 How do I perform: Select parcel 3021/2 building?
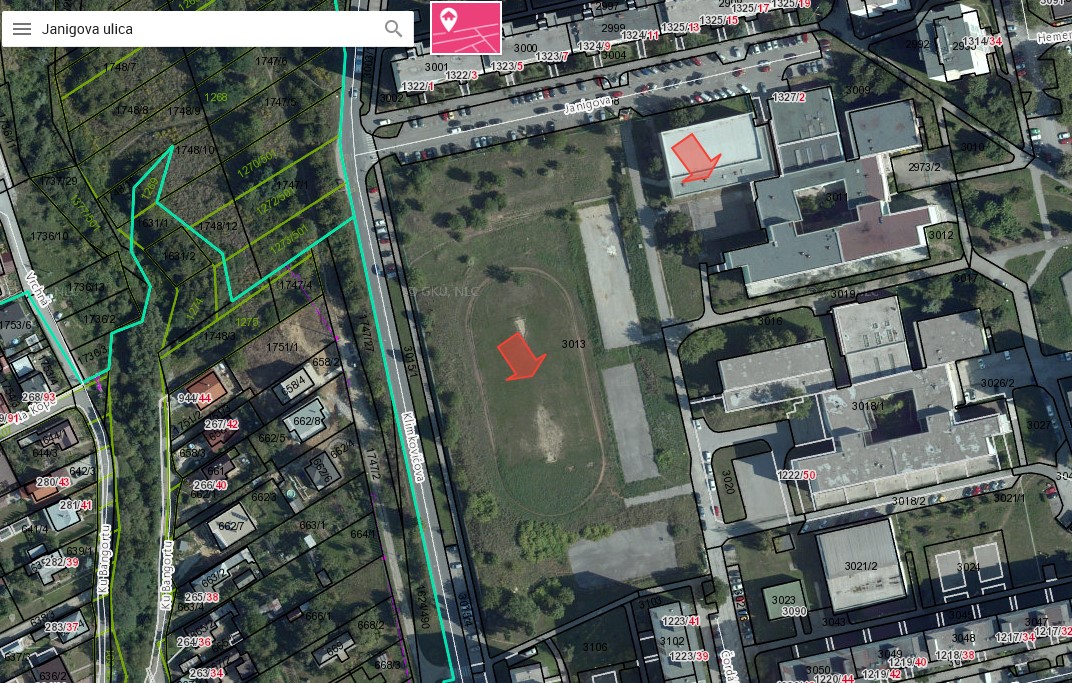(x=861, y=565)
